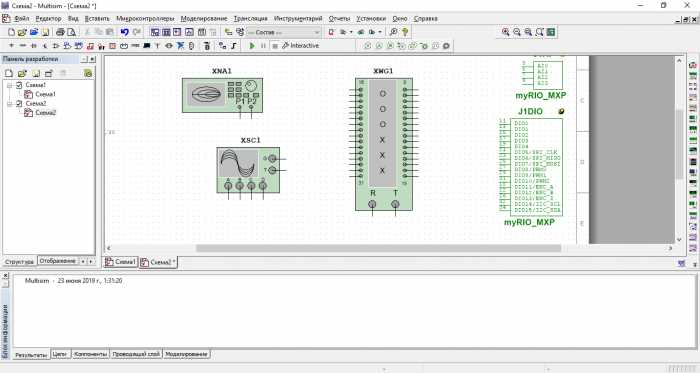Undo the last action with the blue arrow

point(125,32)
